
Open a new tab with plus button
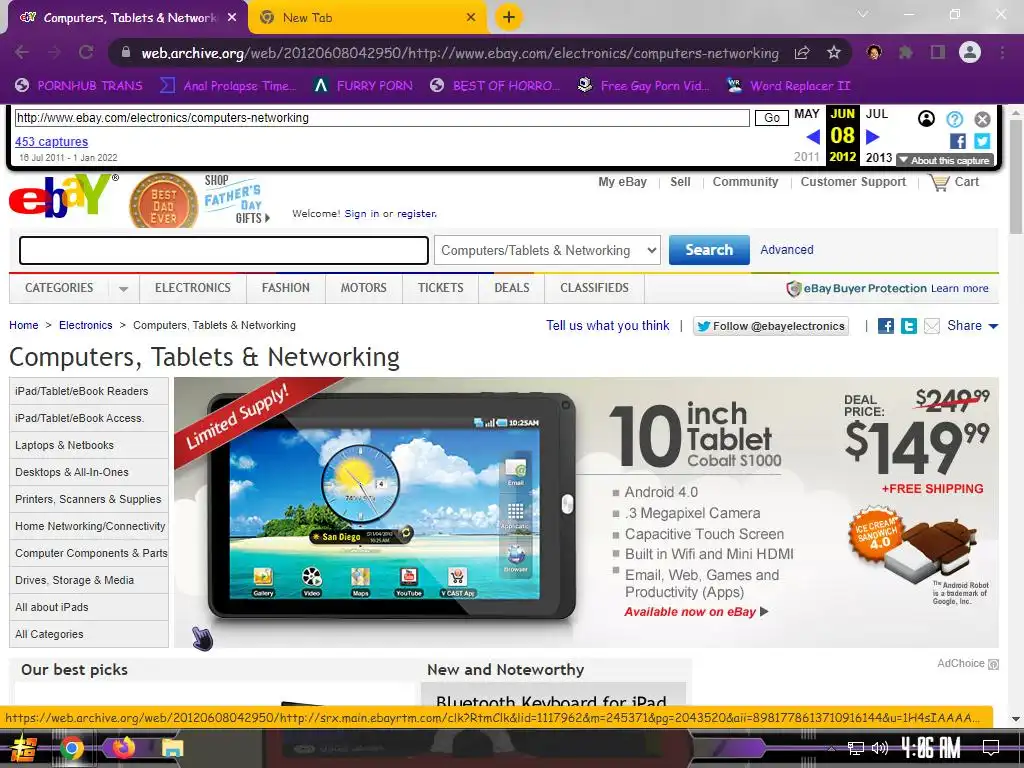(x=509, y=17)
